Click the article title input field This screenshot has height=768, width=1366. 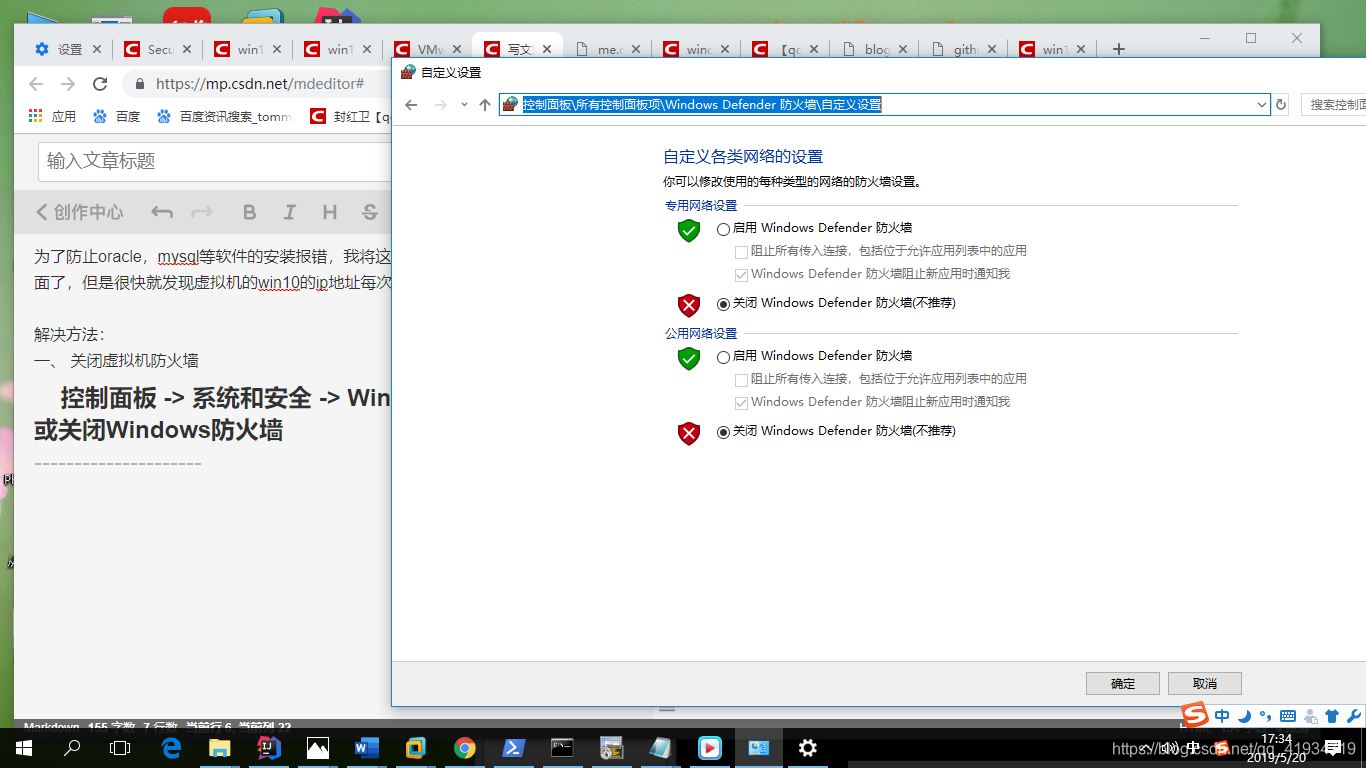[214, 161]
